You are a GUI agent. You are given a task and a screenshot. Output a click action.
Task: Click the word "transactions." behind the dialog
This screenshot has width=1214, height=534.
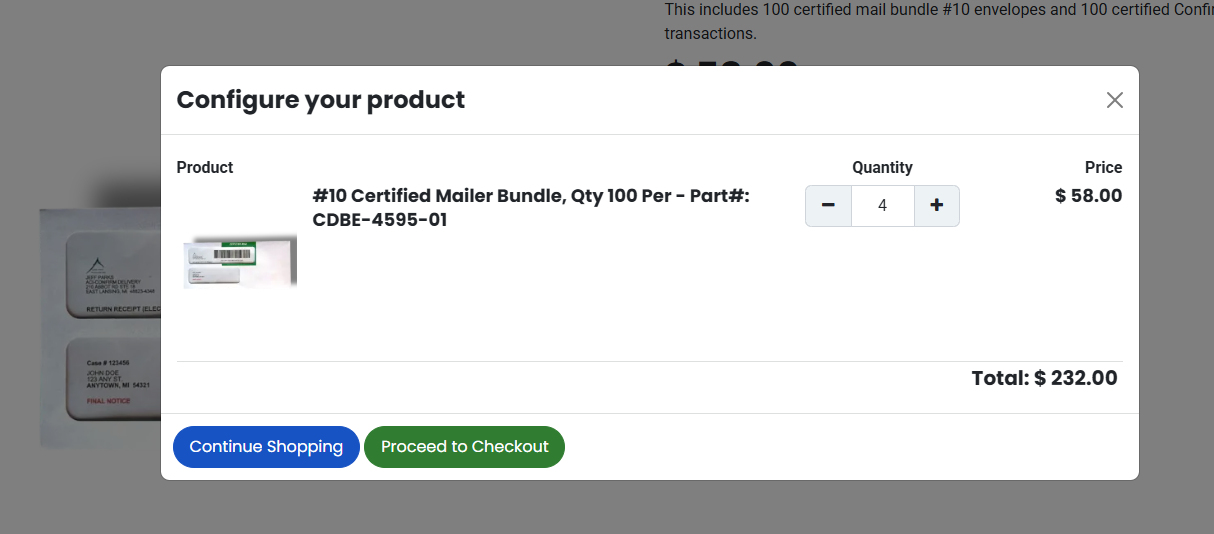point(710,34)
